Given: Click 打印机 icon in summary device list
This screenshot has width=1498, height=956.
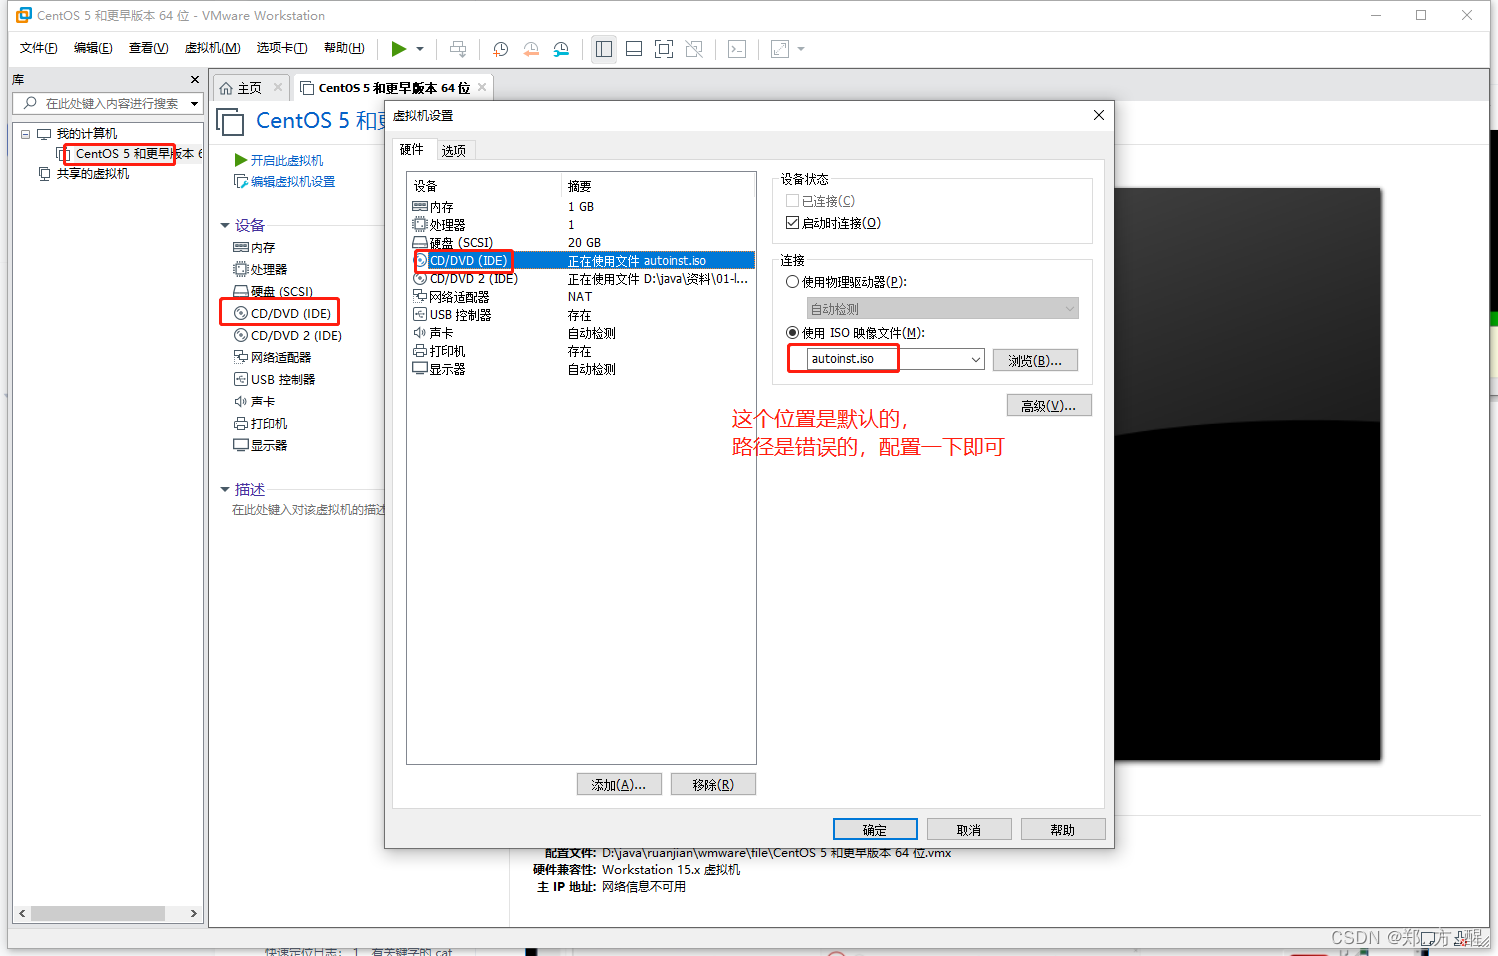Looking at the screenshot, I should tap(240, 423).
